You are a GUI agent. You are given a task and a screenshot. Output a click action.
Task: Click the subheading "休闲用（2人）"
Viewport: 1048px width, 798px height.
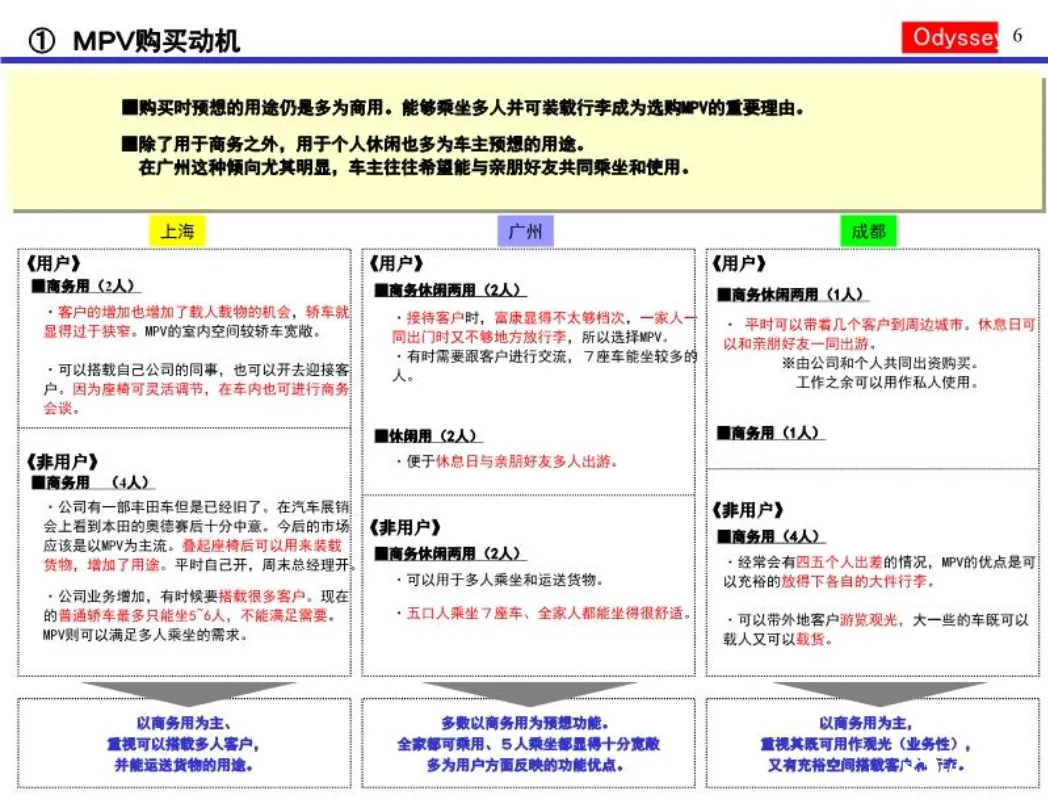428,436
